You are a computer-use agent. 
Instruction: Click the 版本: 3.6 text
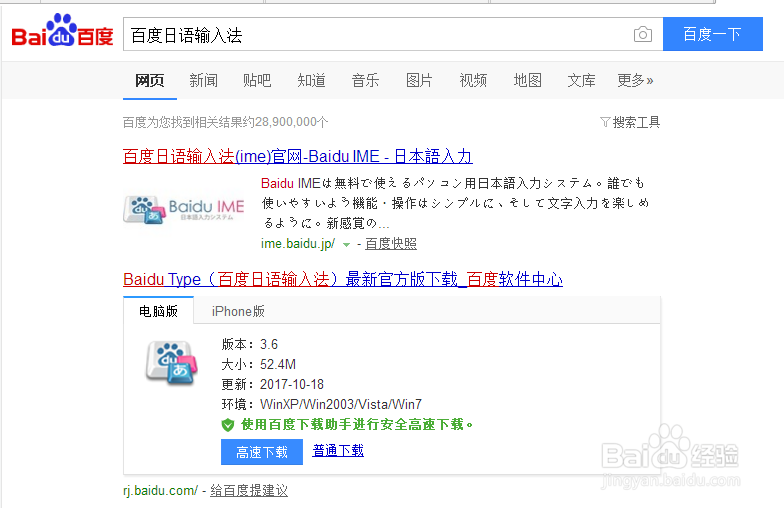click(x=250, y=344)
